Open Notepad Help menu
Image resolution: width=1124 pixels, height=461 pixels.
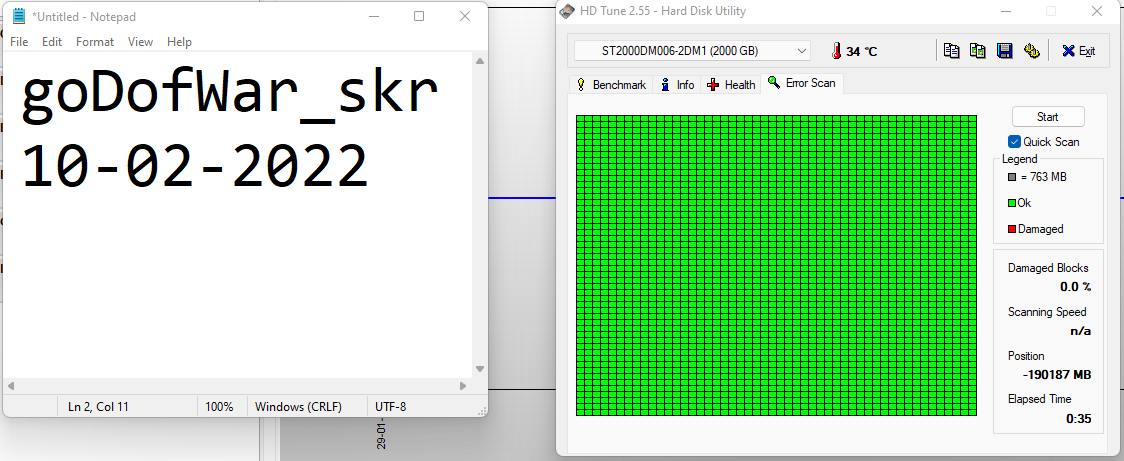(179, 42)
